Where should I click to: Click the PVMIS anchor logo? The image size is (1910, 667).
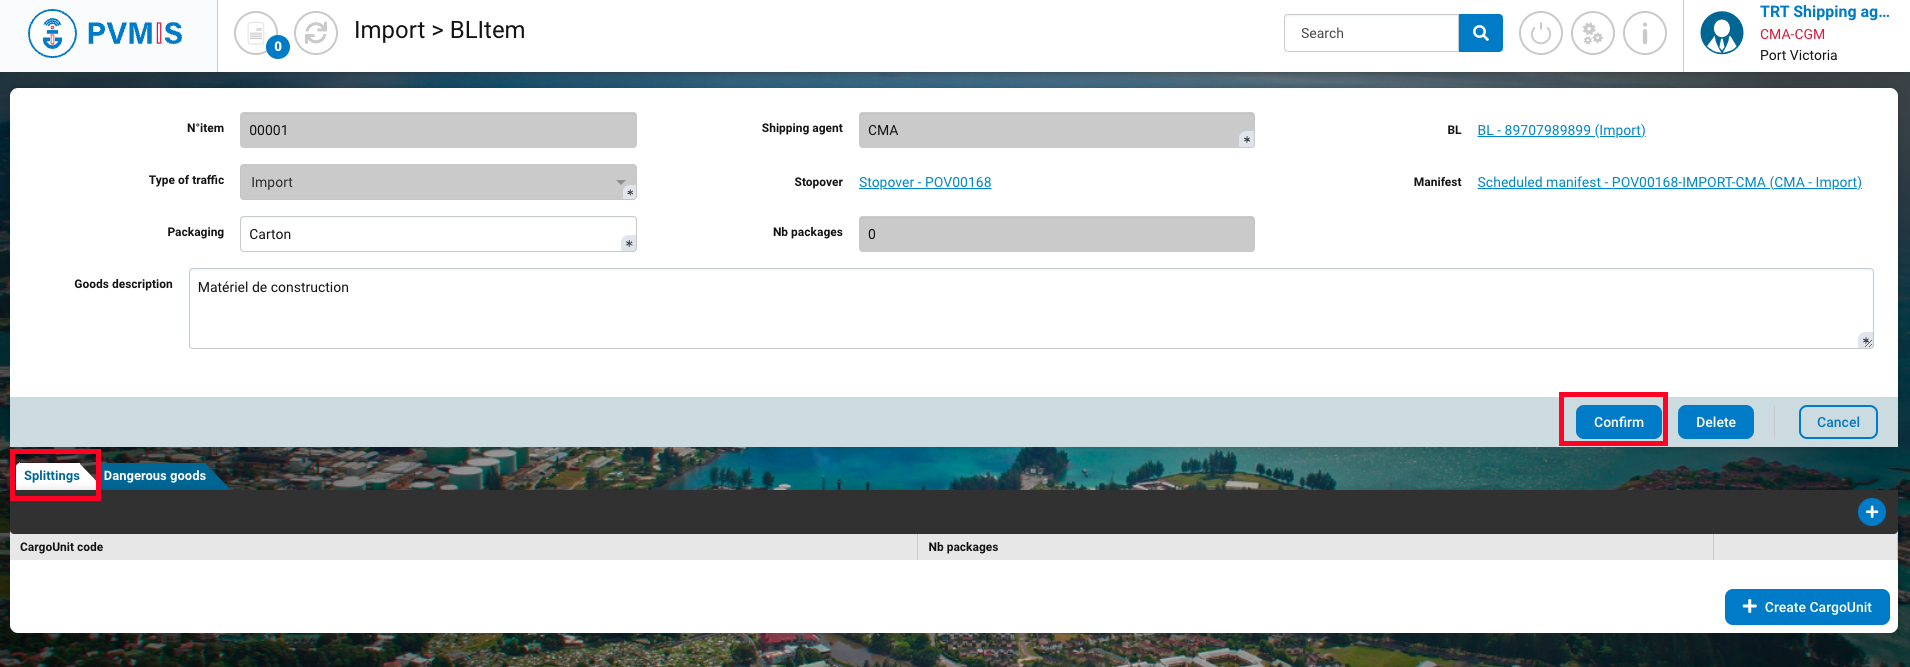pyautogui.click(x=52, y=34)
